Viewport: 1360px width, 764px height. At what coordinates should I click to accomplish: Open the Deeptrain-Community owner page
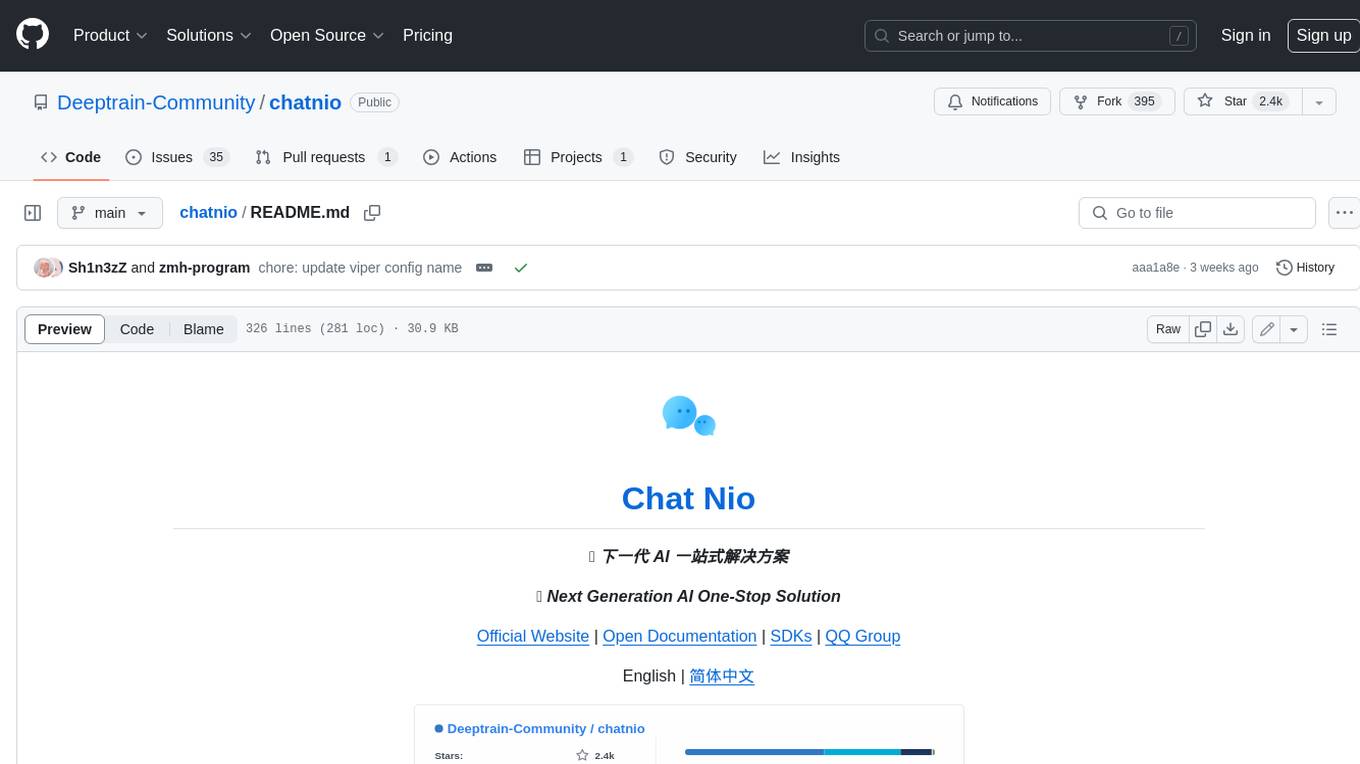click(156, 102)
